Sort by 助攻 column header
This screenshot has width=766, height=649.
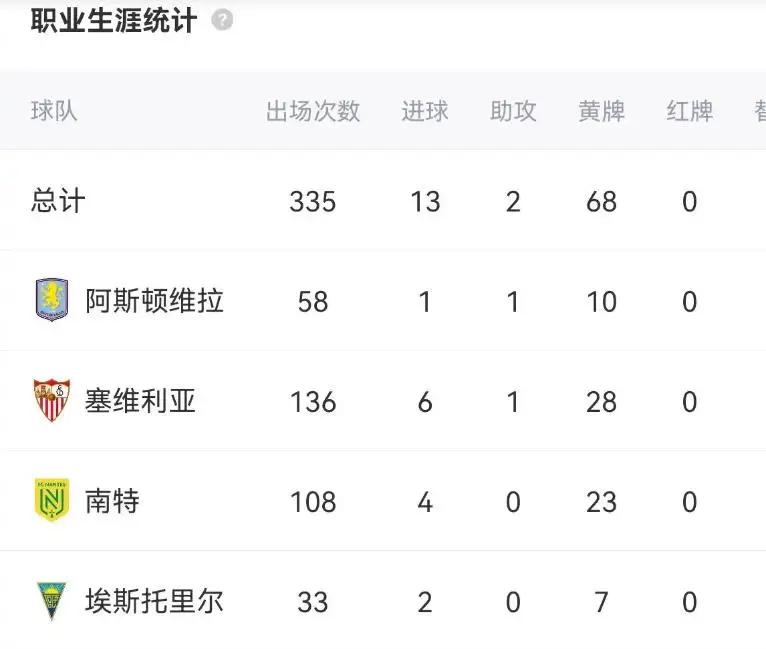pyautogui.click(x=513, y=111)
